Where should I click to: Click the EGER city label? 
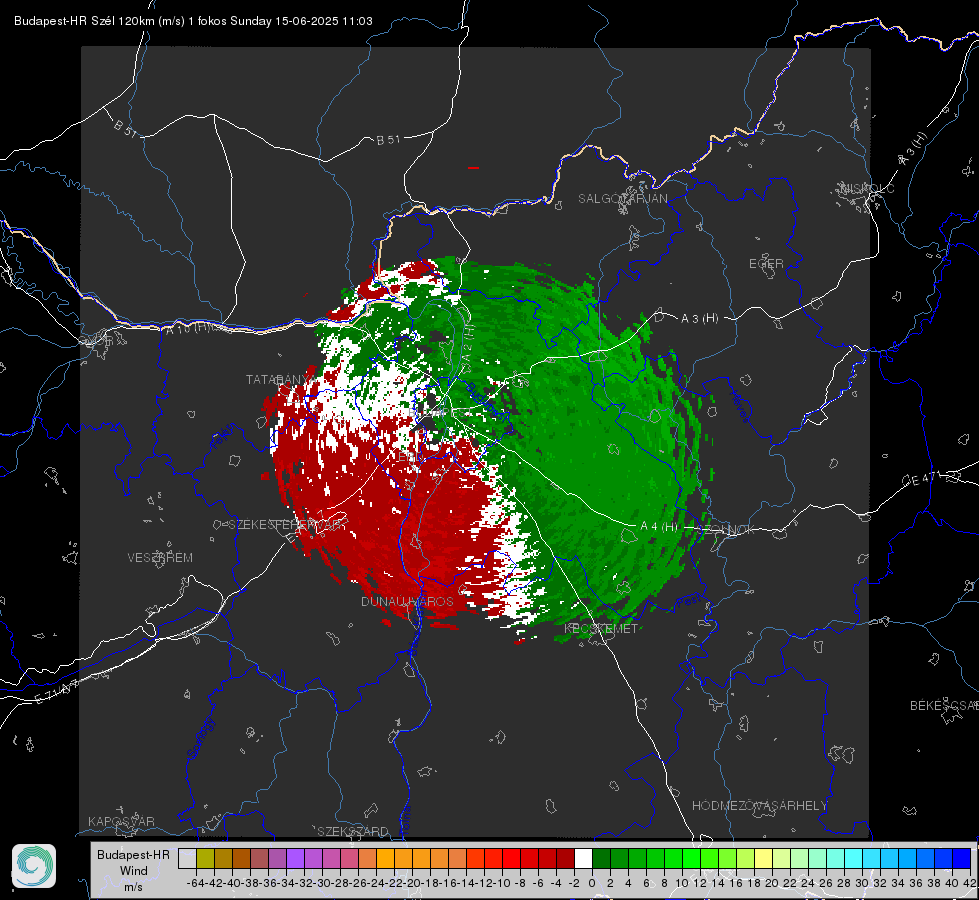[x=766, y=264]
